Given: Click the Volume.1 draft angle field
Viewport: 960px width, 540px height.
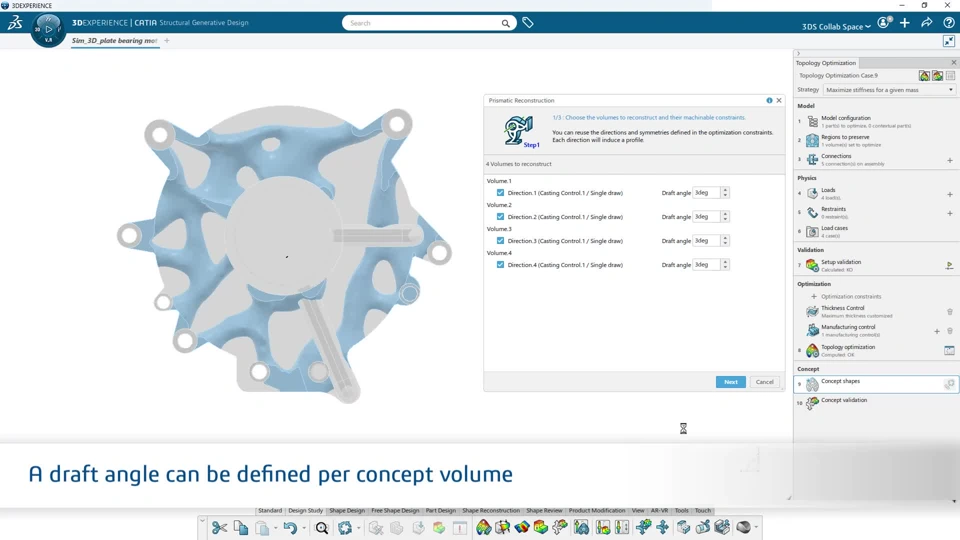Looking at the screenshot, I should pyautogui.click(x=707, y=193).
